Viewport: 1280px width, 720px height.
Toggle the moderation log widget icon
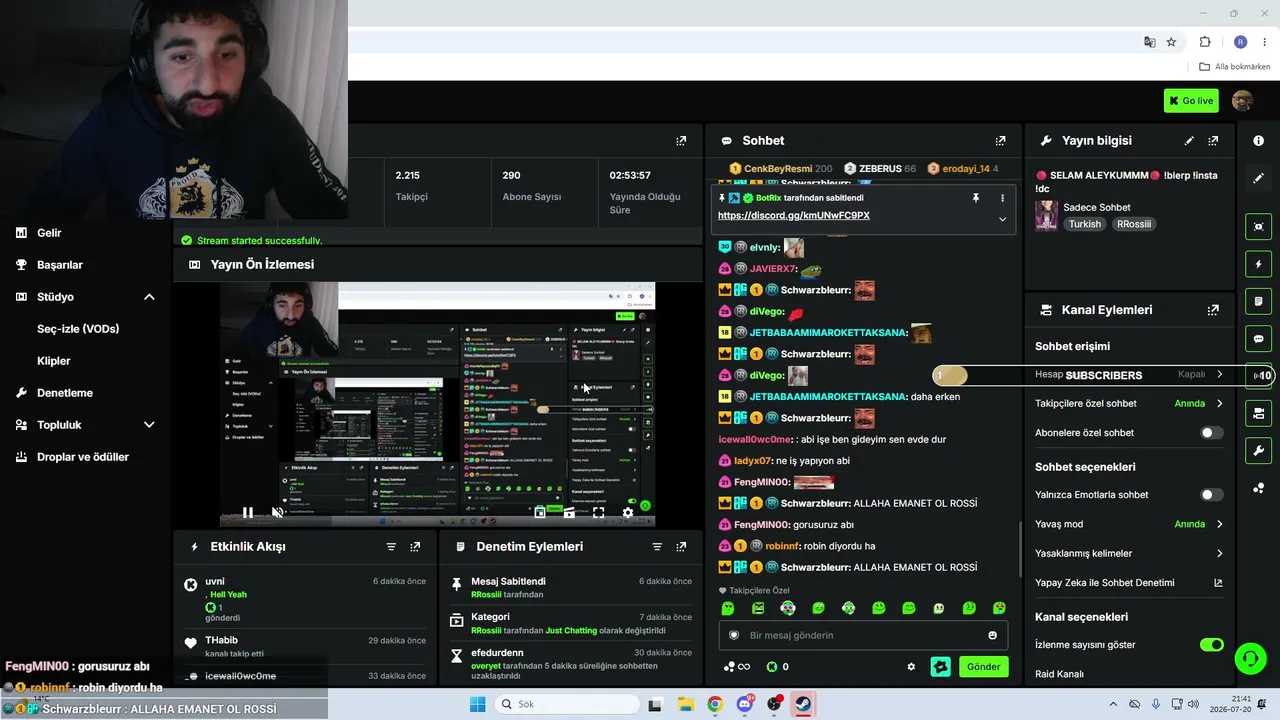coord(1258,301)
